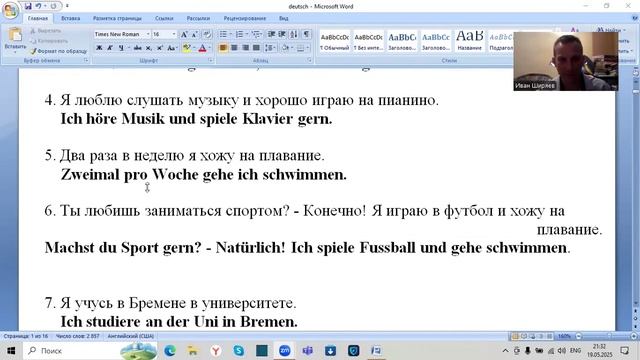Click Иван Ширяев video thumbnail
The height and width of the screenshot is (360, 640).
(x=566, y=61)
